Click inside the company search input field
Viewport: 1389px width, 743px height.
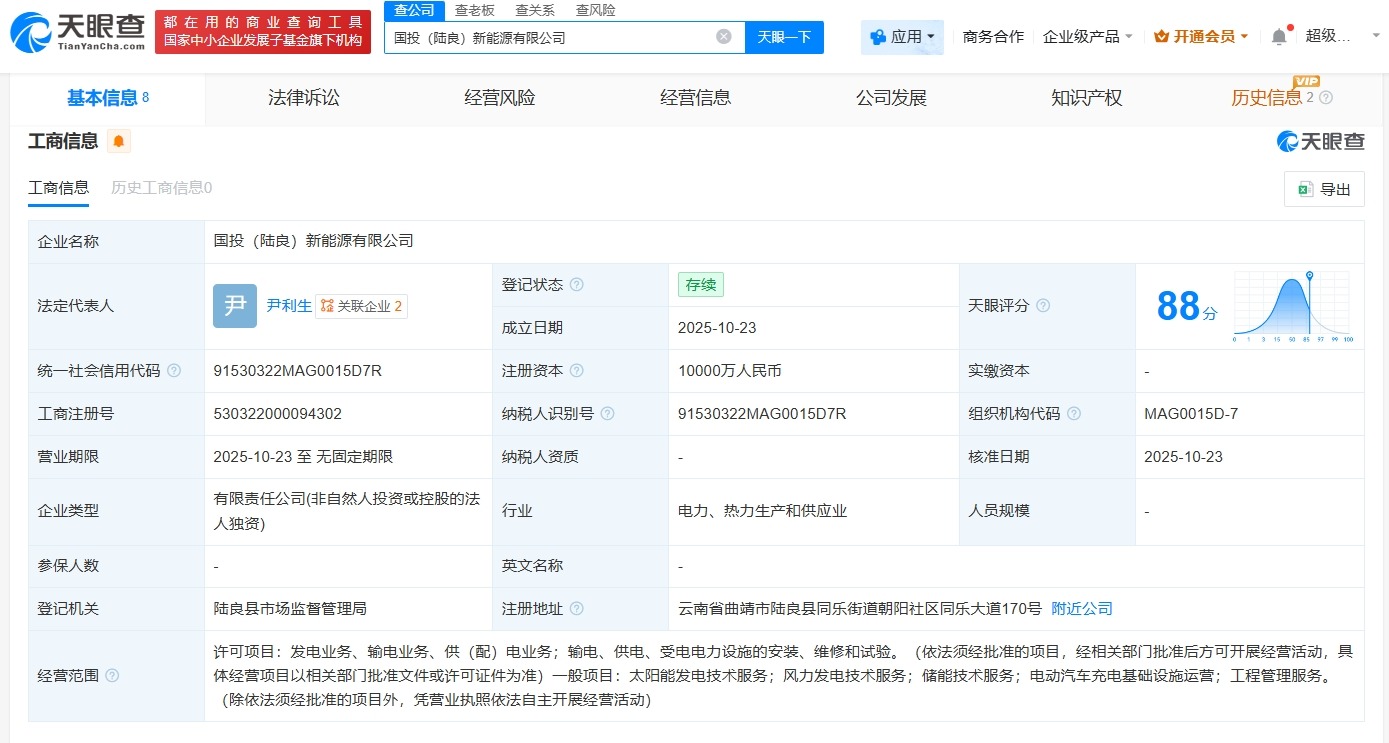[550, 37]
